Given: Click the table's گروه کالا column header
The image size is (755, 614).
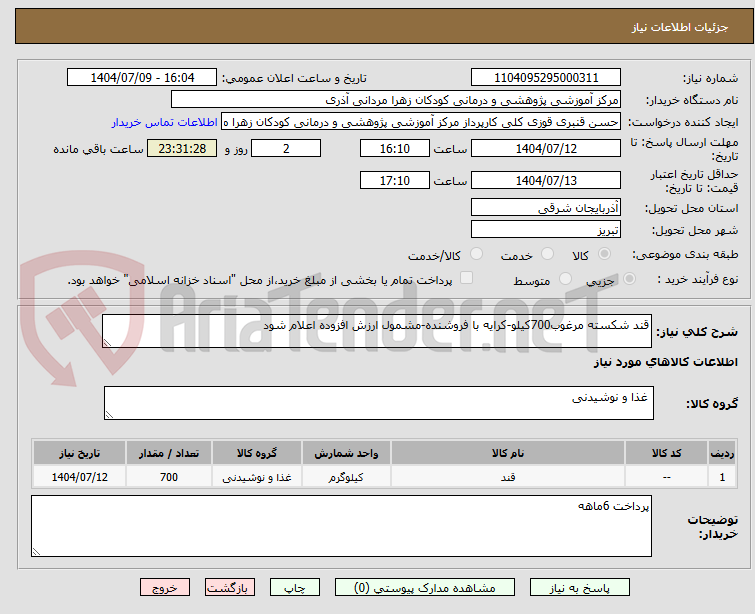Looking at the screenshot, I should pos(257,453).
